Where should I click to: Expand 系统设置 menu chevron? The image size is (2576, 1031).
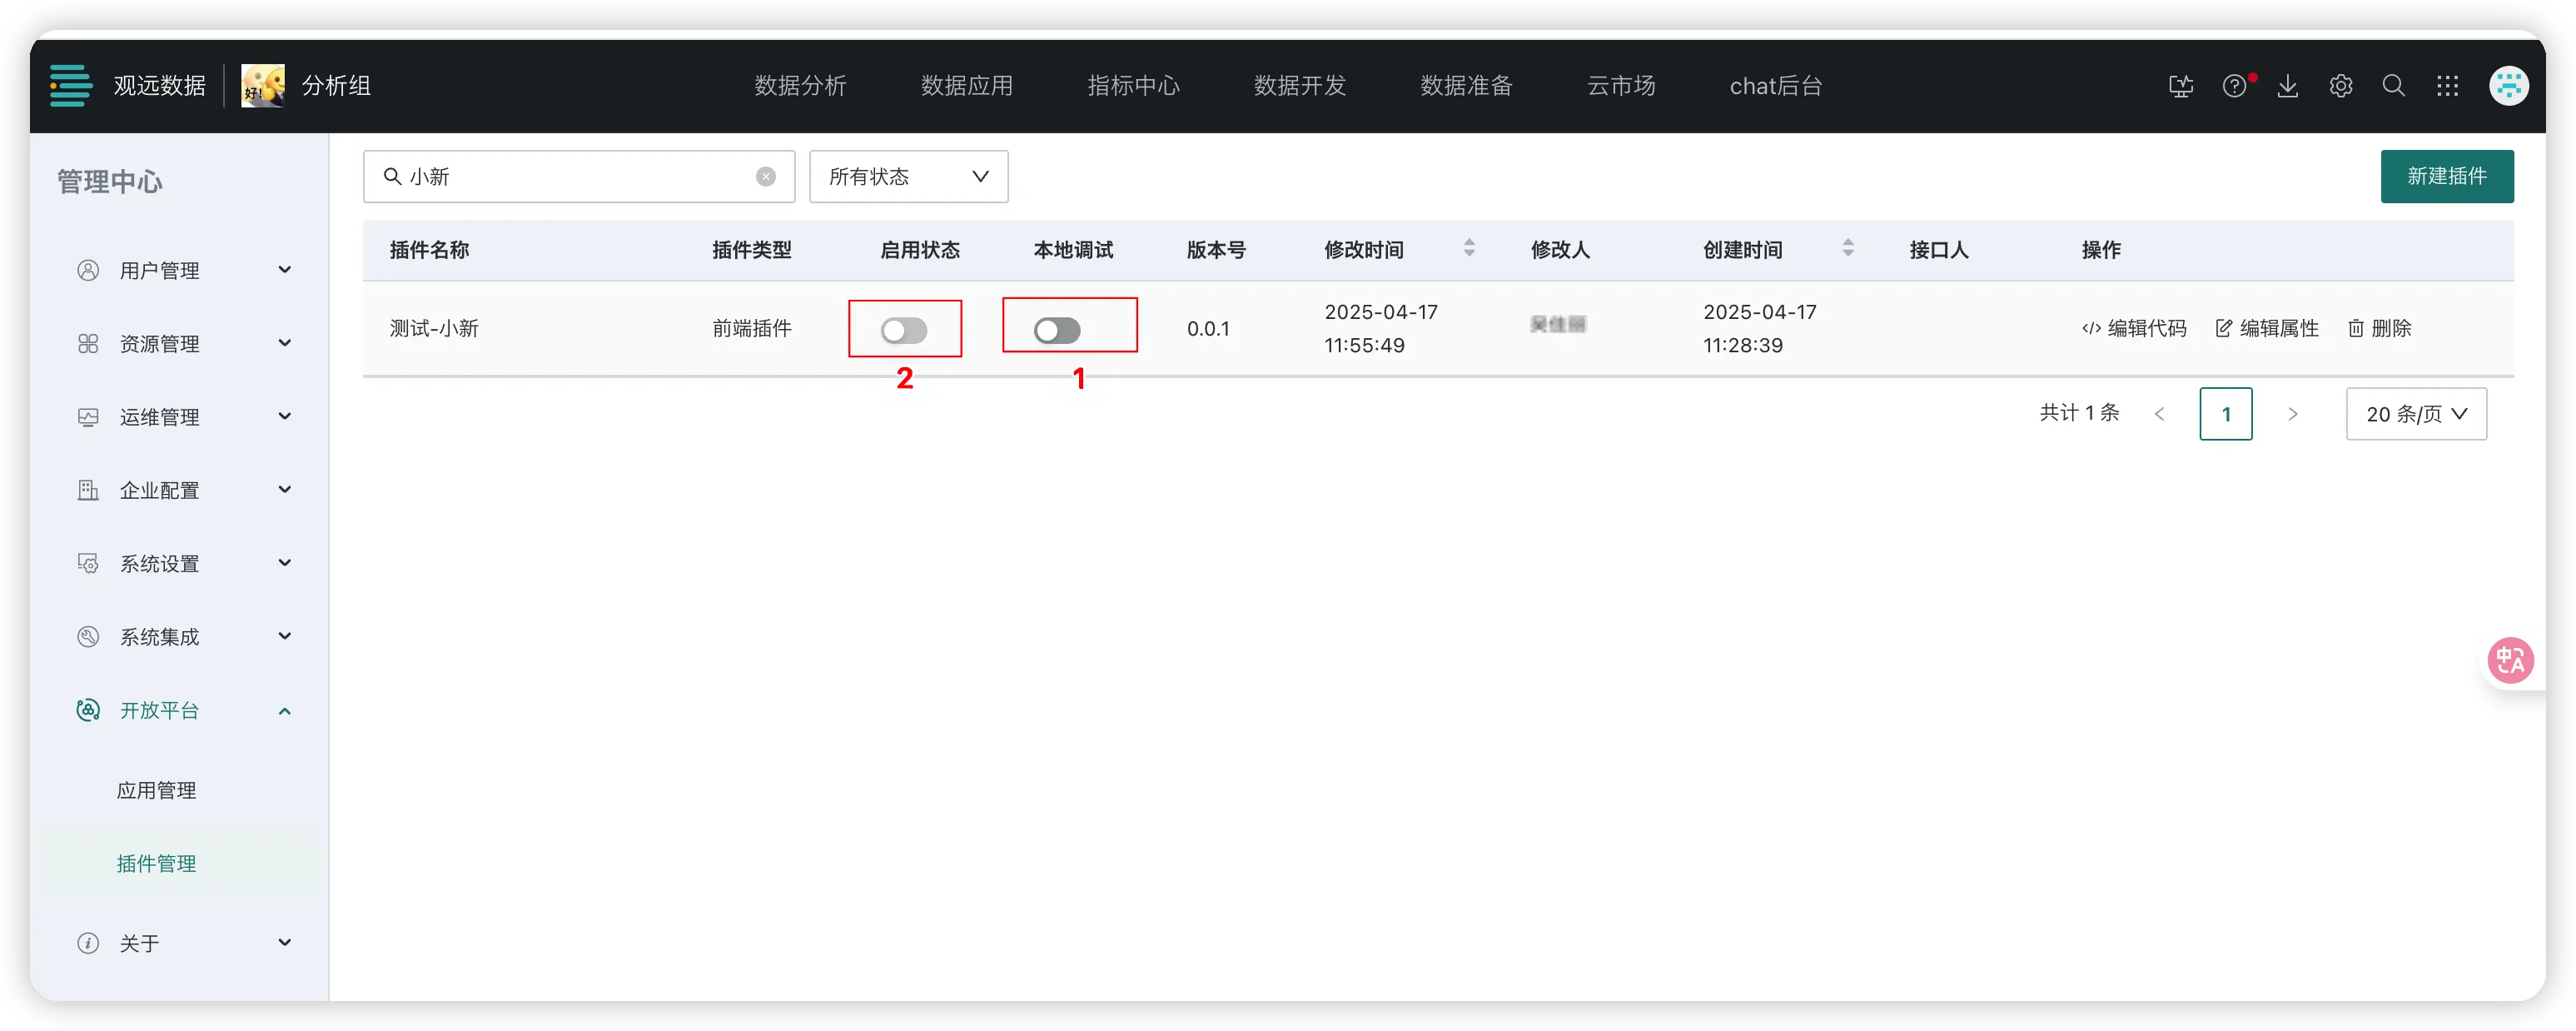tap(285, 563)
